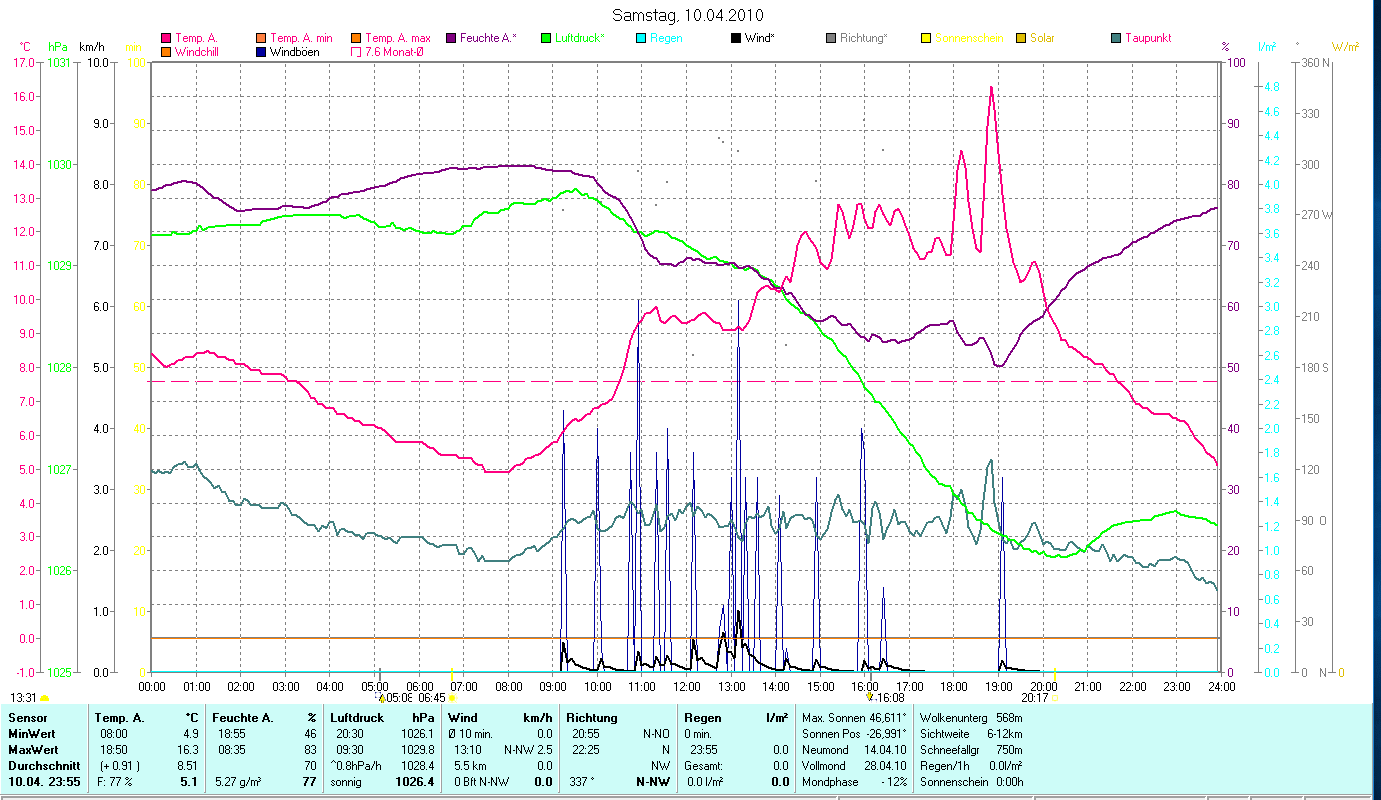The width and height of the screenshot is (1381, 800).
Task: Click the current pressure value 1026.4
Action: click(x=415, y=782)
